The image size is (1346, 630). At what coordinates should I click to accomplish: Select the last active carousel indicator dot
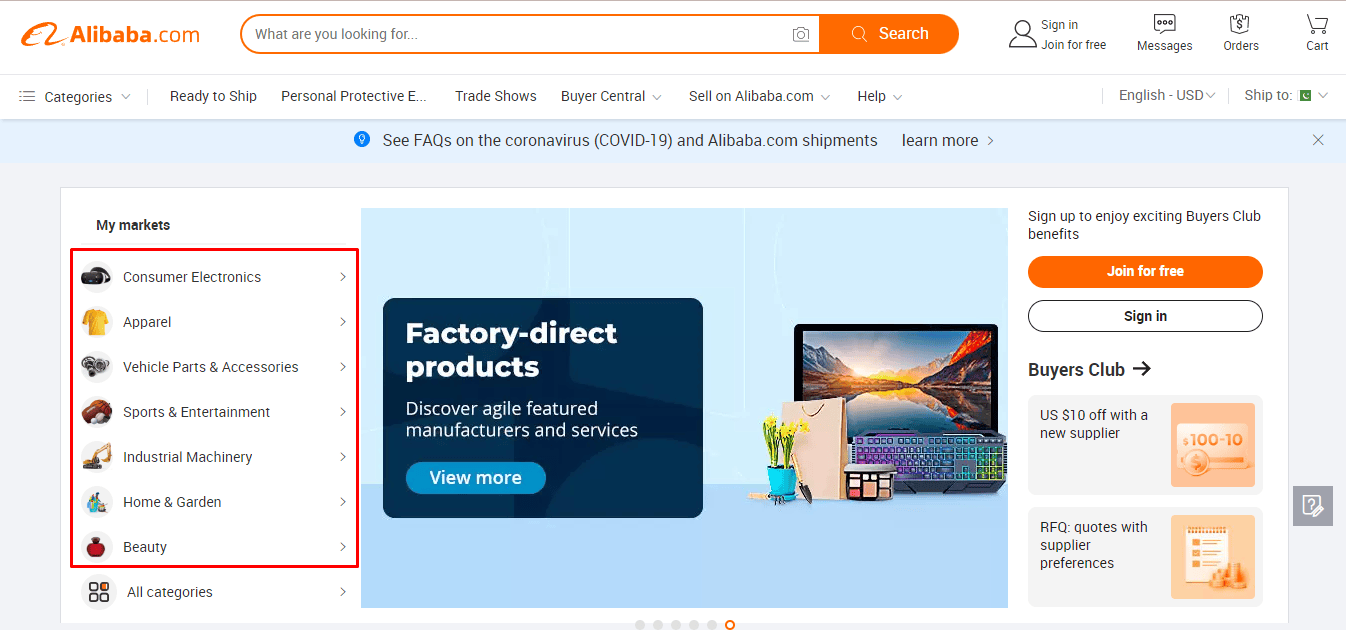(x=730, y=625)
